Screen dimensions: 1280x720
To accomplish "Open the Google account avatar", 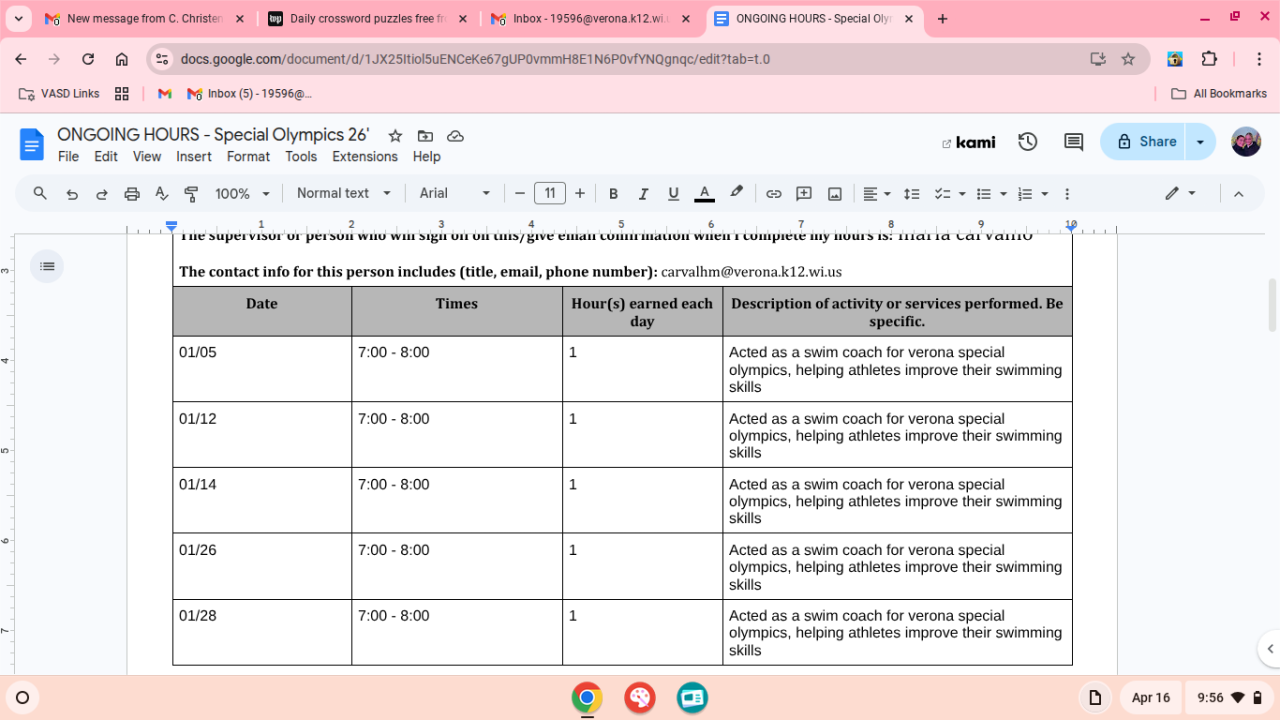I will 1246,142.
